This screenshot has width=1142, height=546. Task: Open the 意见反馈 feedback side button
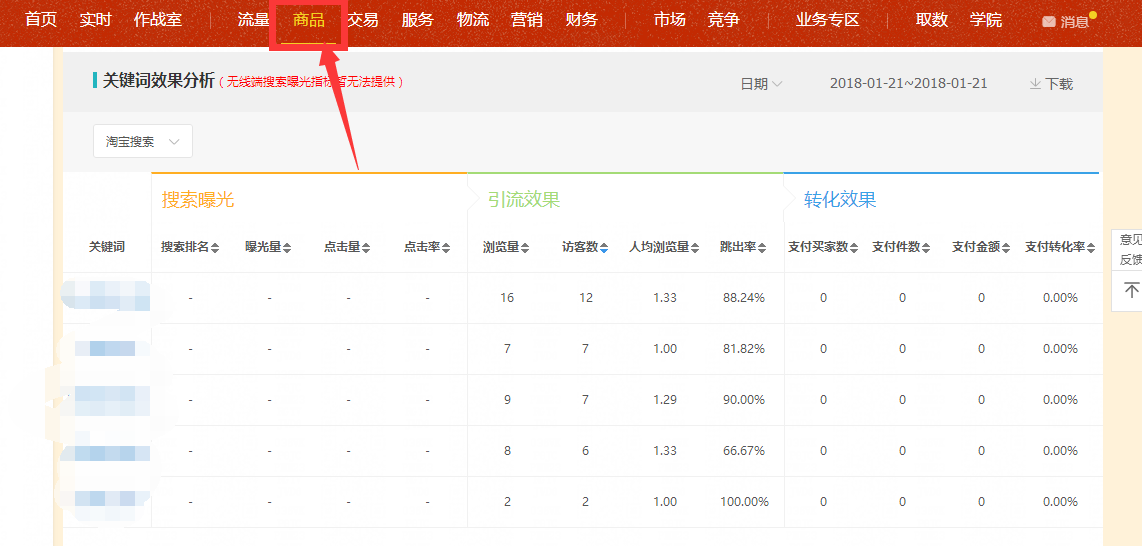pyautogui.click(x=1130, y=249)
